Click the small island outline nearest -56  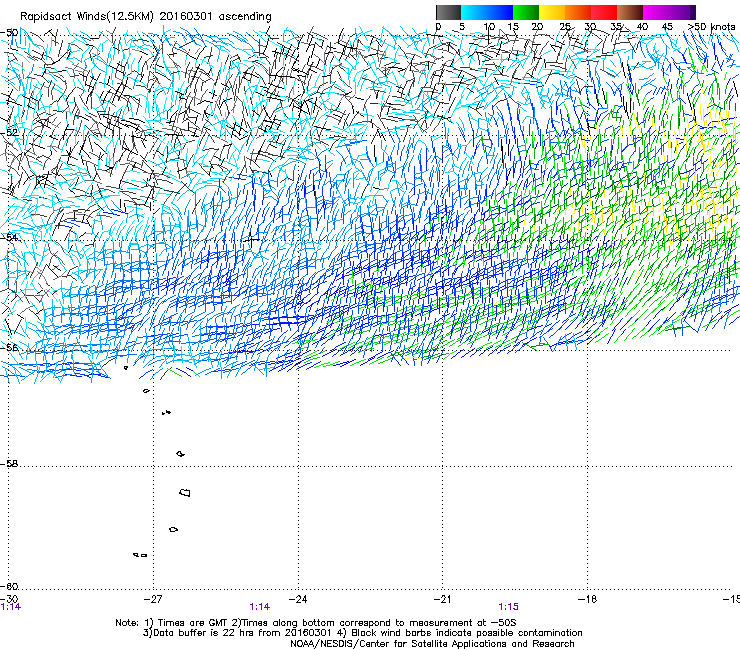[x=126, y=368]
